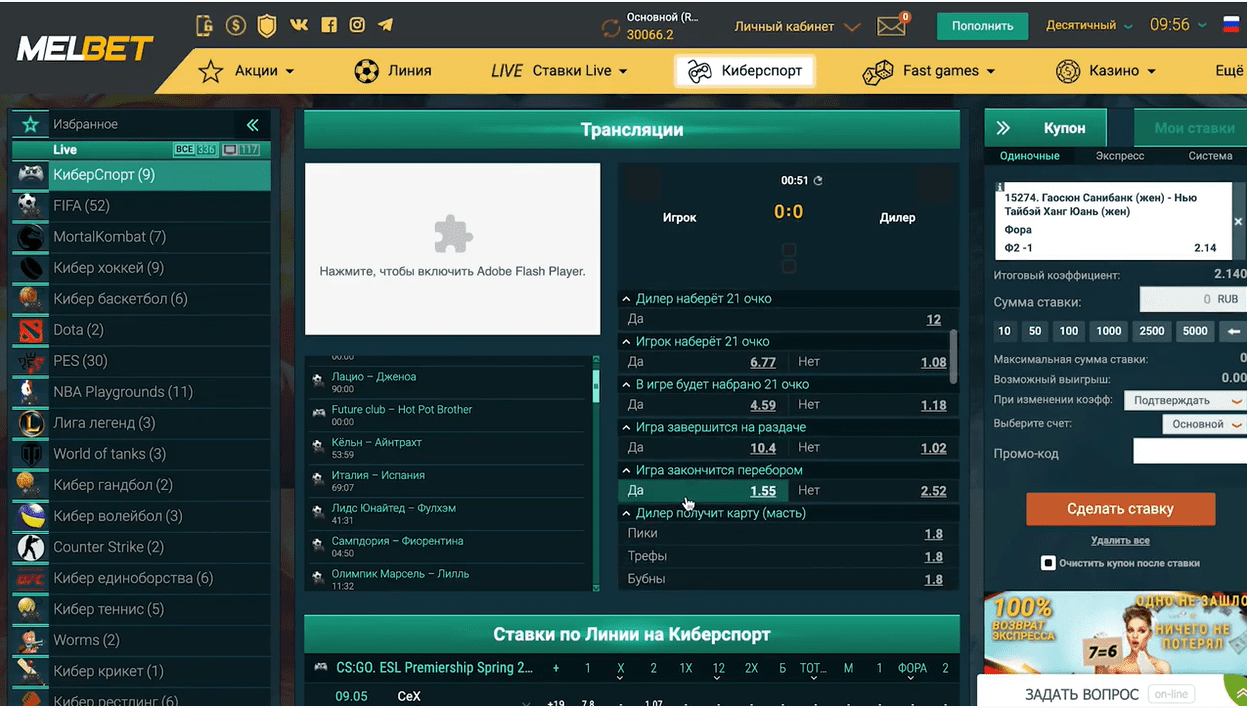Open the Telegram channel icon
1247x708 pixels.
[385, 26]
